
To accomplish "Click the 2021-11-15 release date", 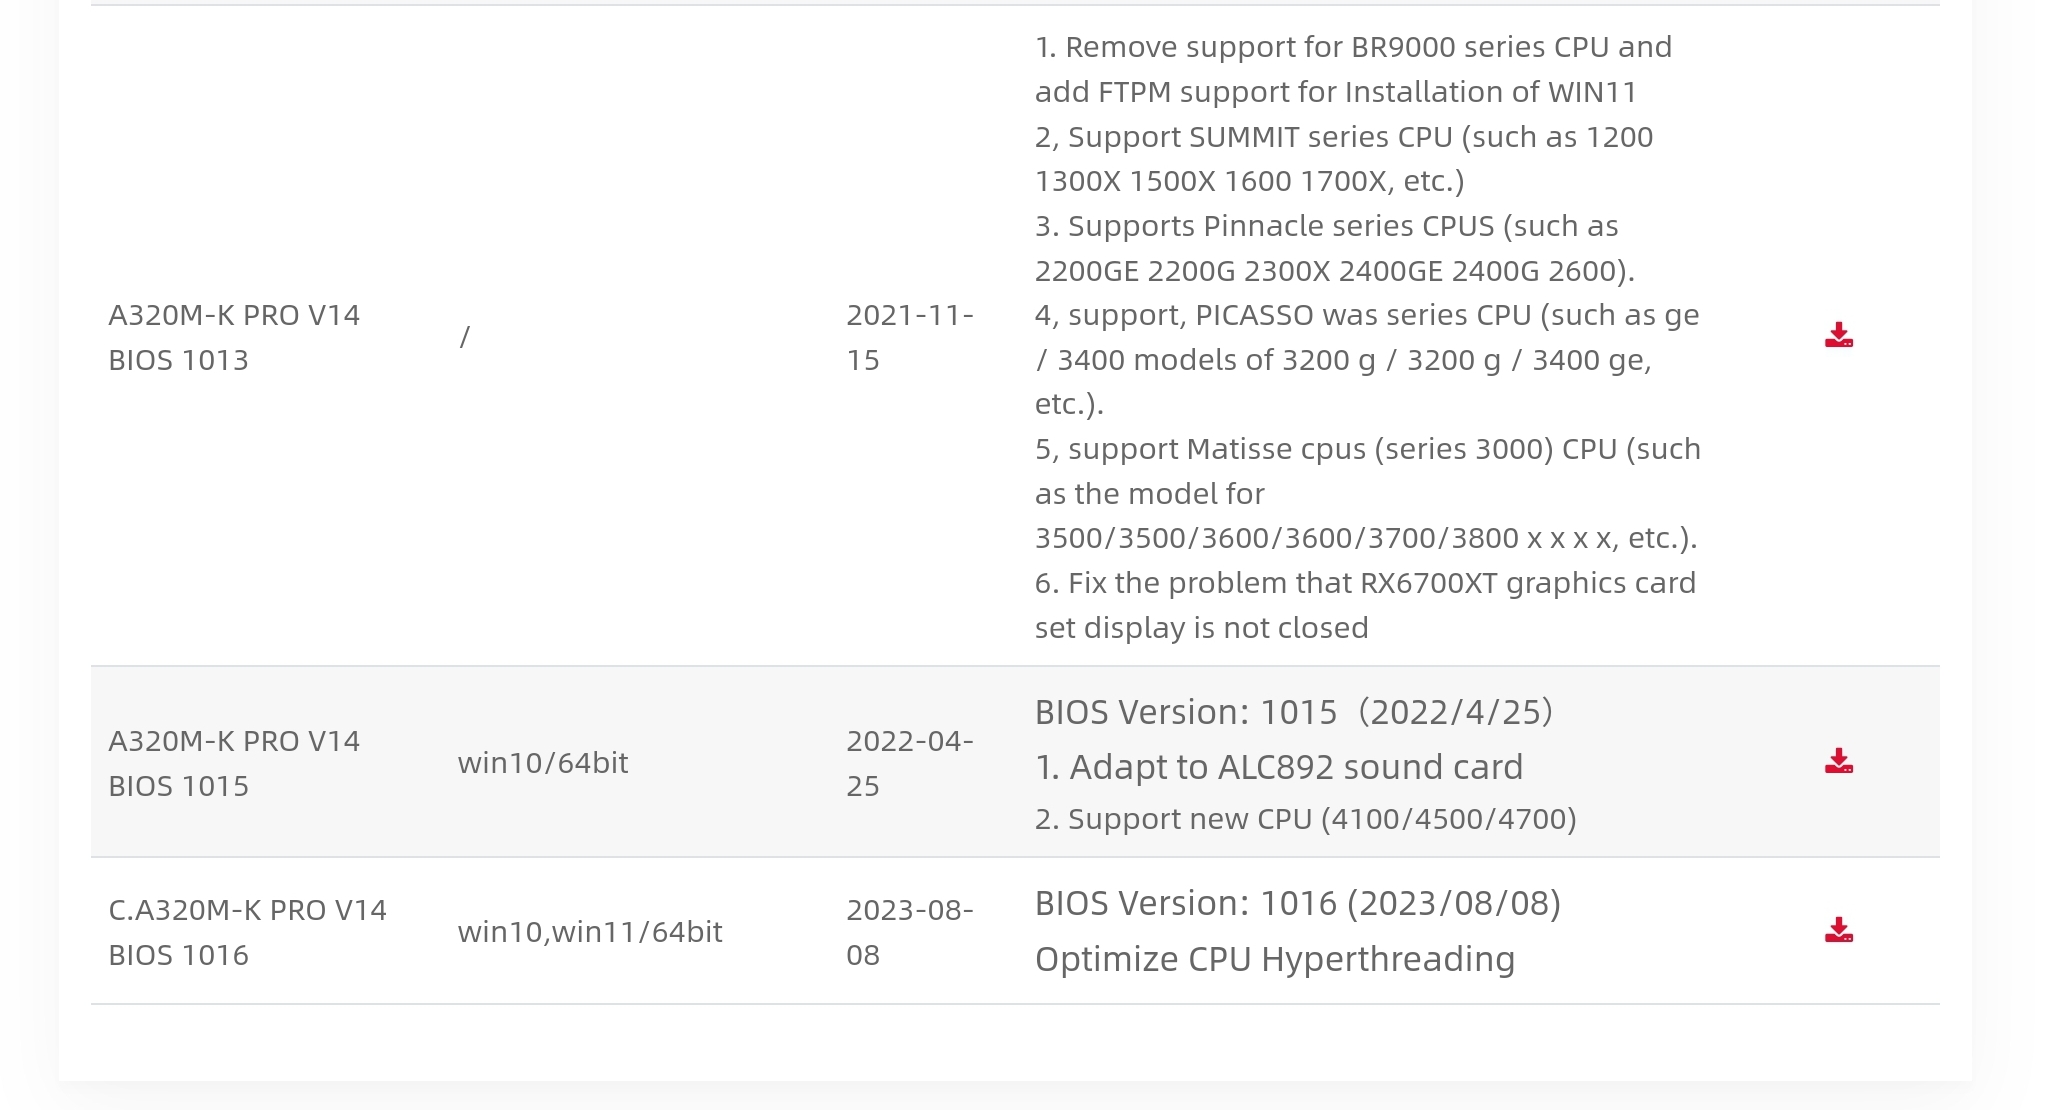I will (909, 337).
